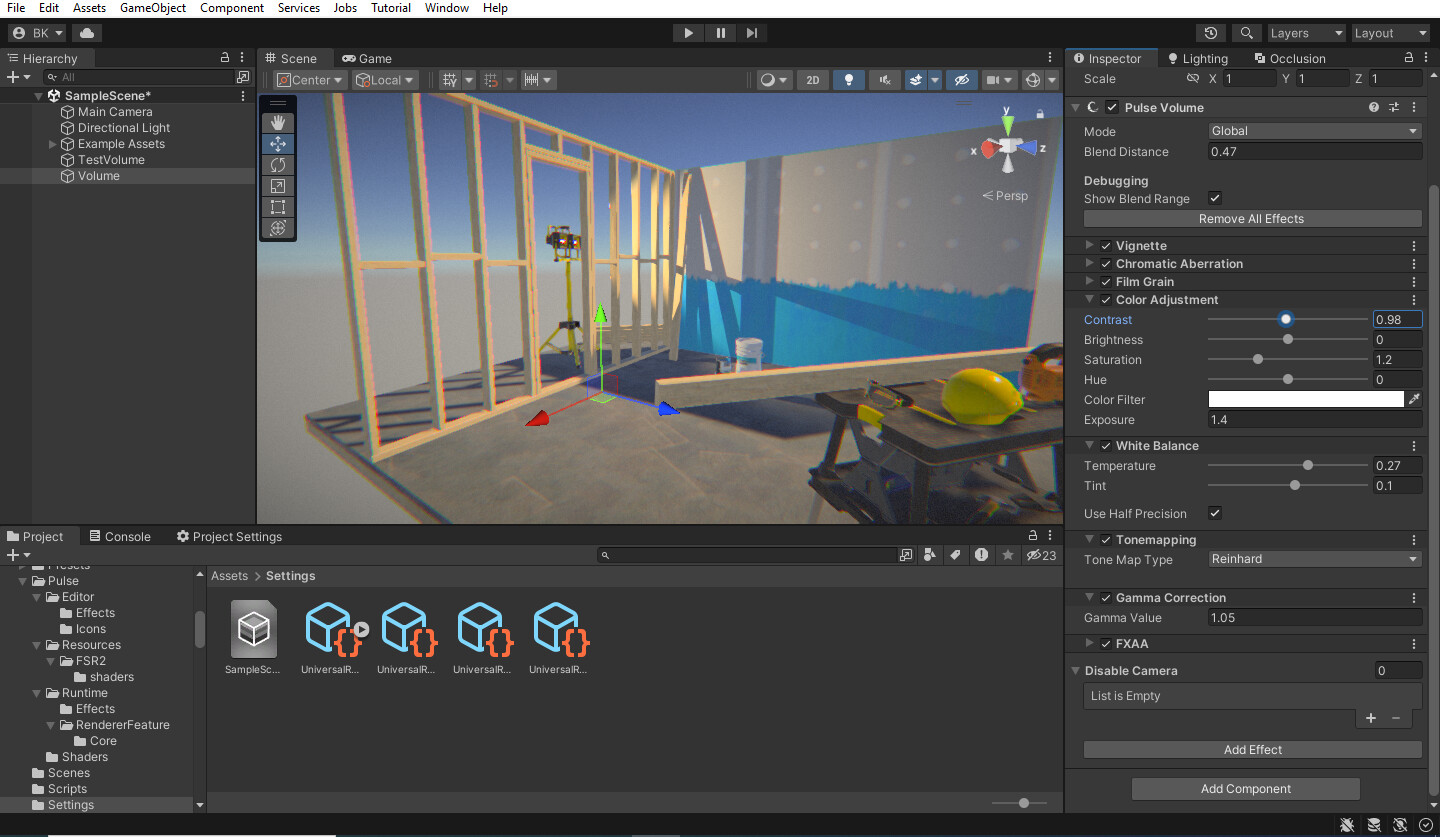1440x837 pixels.
Task: Open the Tone Map Type dropdown
Action: 1313,559
